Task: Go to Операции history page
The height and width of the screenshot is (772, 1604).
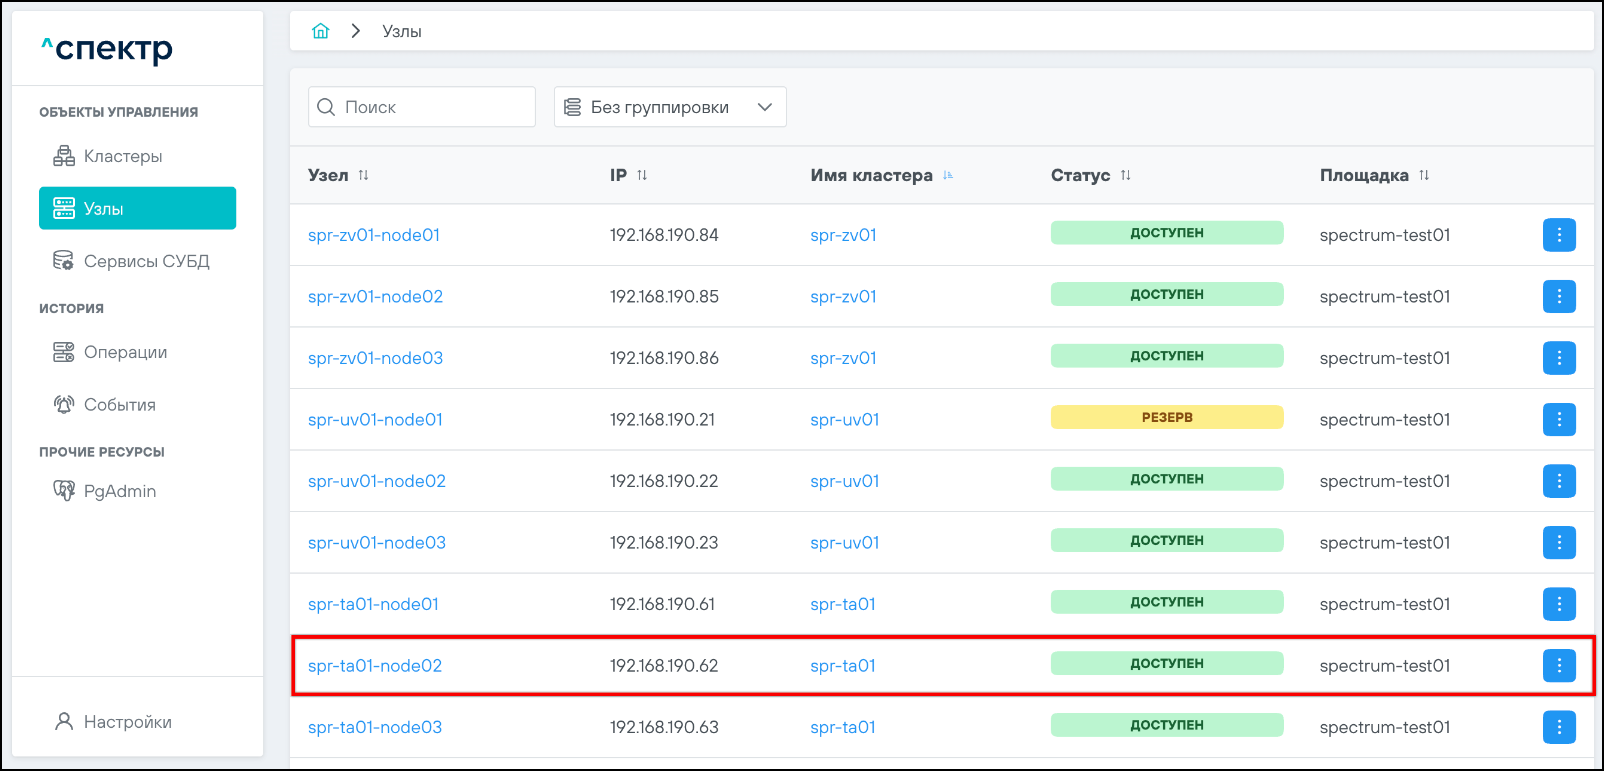Action: pyautogui.click(x=125, y=352)
